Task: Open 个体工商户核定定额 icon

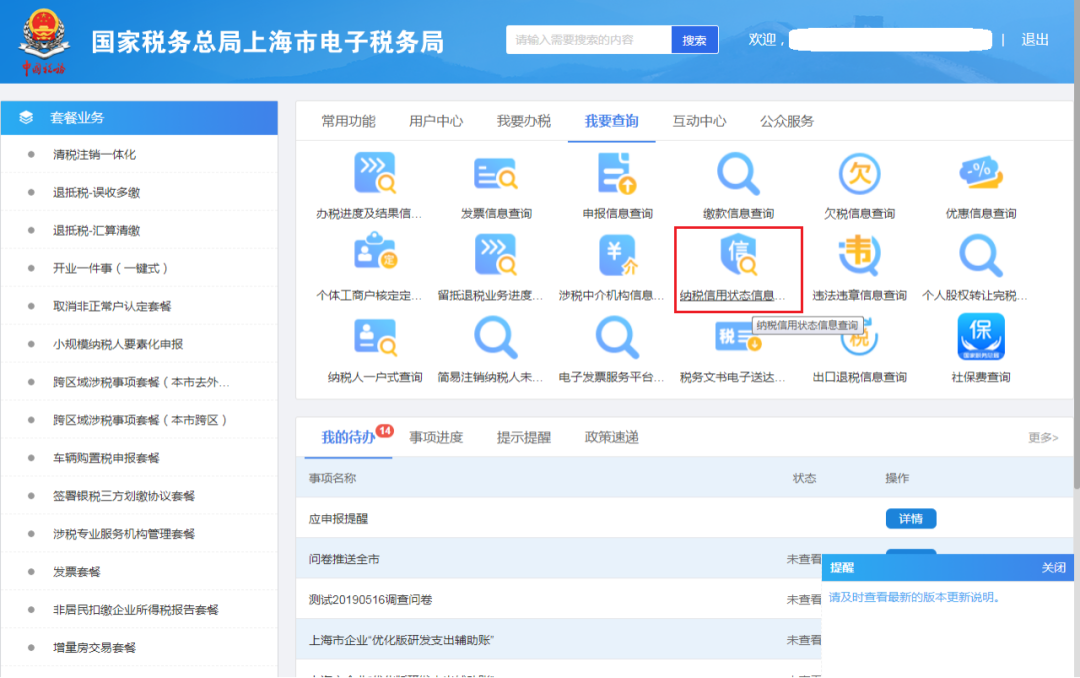Action: (375, 251)
